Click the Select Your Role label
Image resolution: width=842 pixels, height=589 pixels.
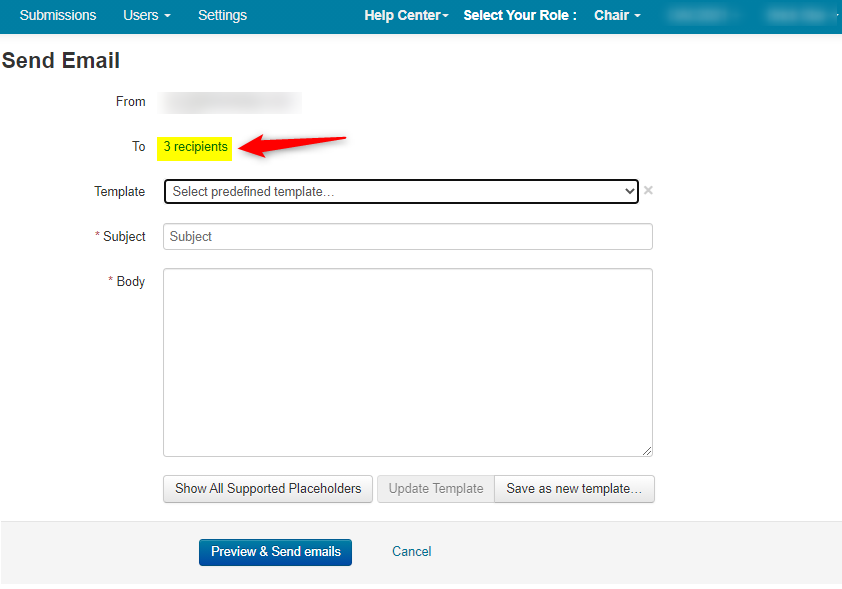point(520,15)
